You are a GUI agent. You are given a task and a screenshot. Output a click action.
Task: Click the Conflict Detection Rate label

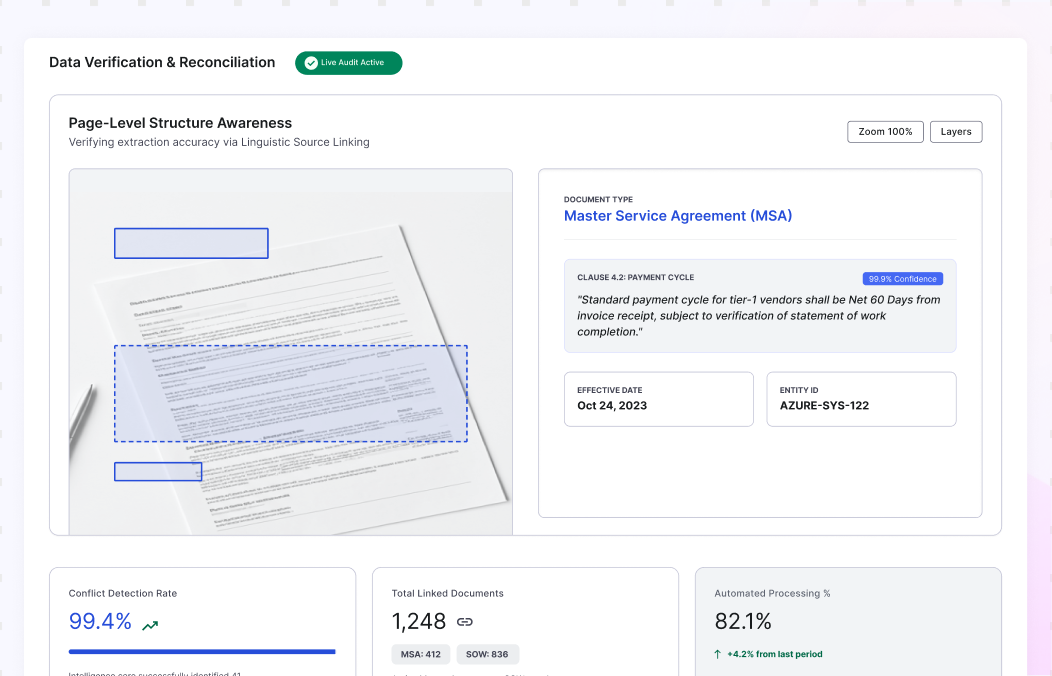pos(123,594)
